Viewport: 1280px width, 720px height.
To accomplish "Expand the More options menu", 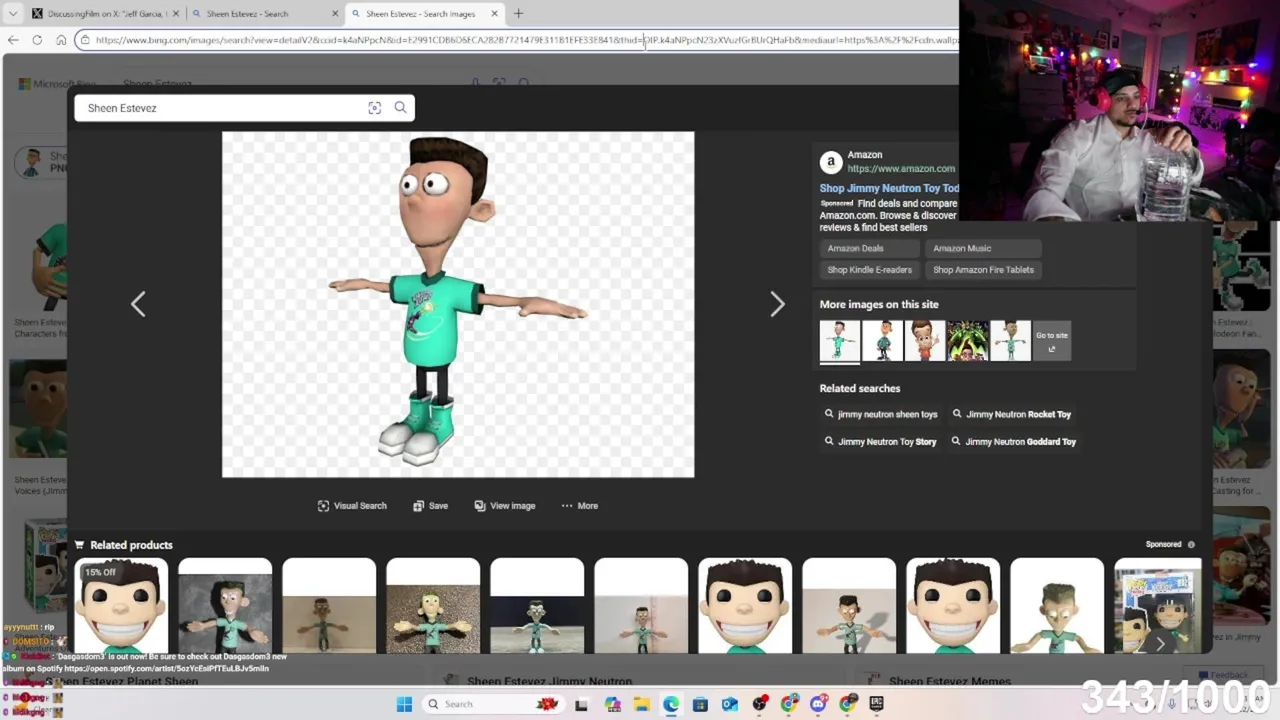I will [579, 506].
